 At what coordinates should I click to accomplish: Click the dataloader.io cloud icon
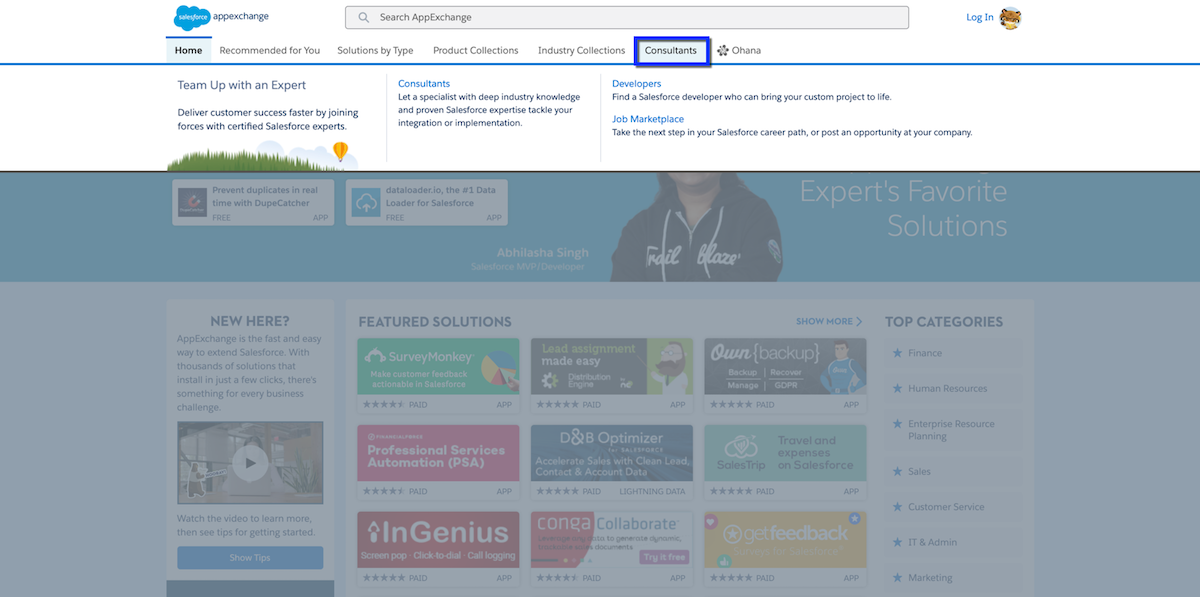pyautogui.click(x=366, y=203)
